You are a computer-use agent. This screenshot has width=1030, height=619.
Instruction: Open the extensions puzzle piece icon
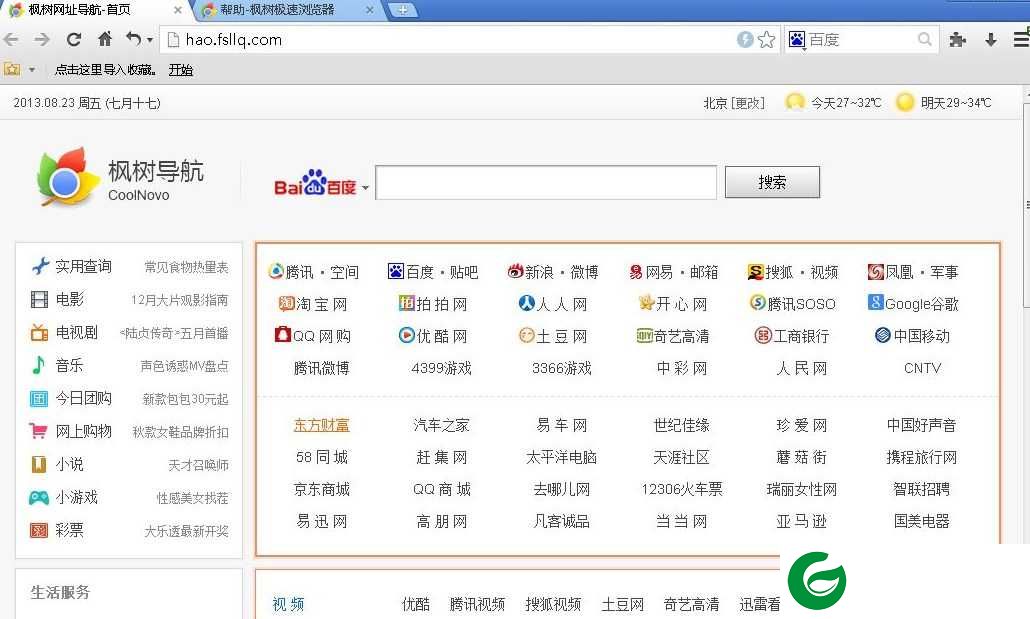pos(958,40)
